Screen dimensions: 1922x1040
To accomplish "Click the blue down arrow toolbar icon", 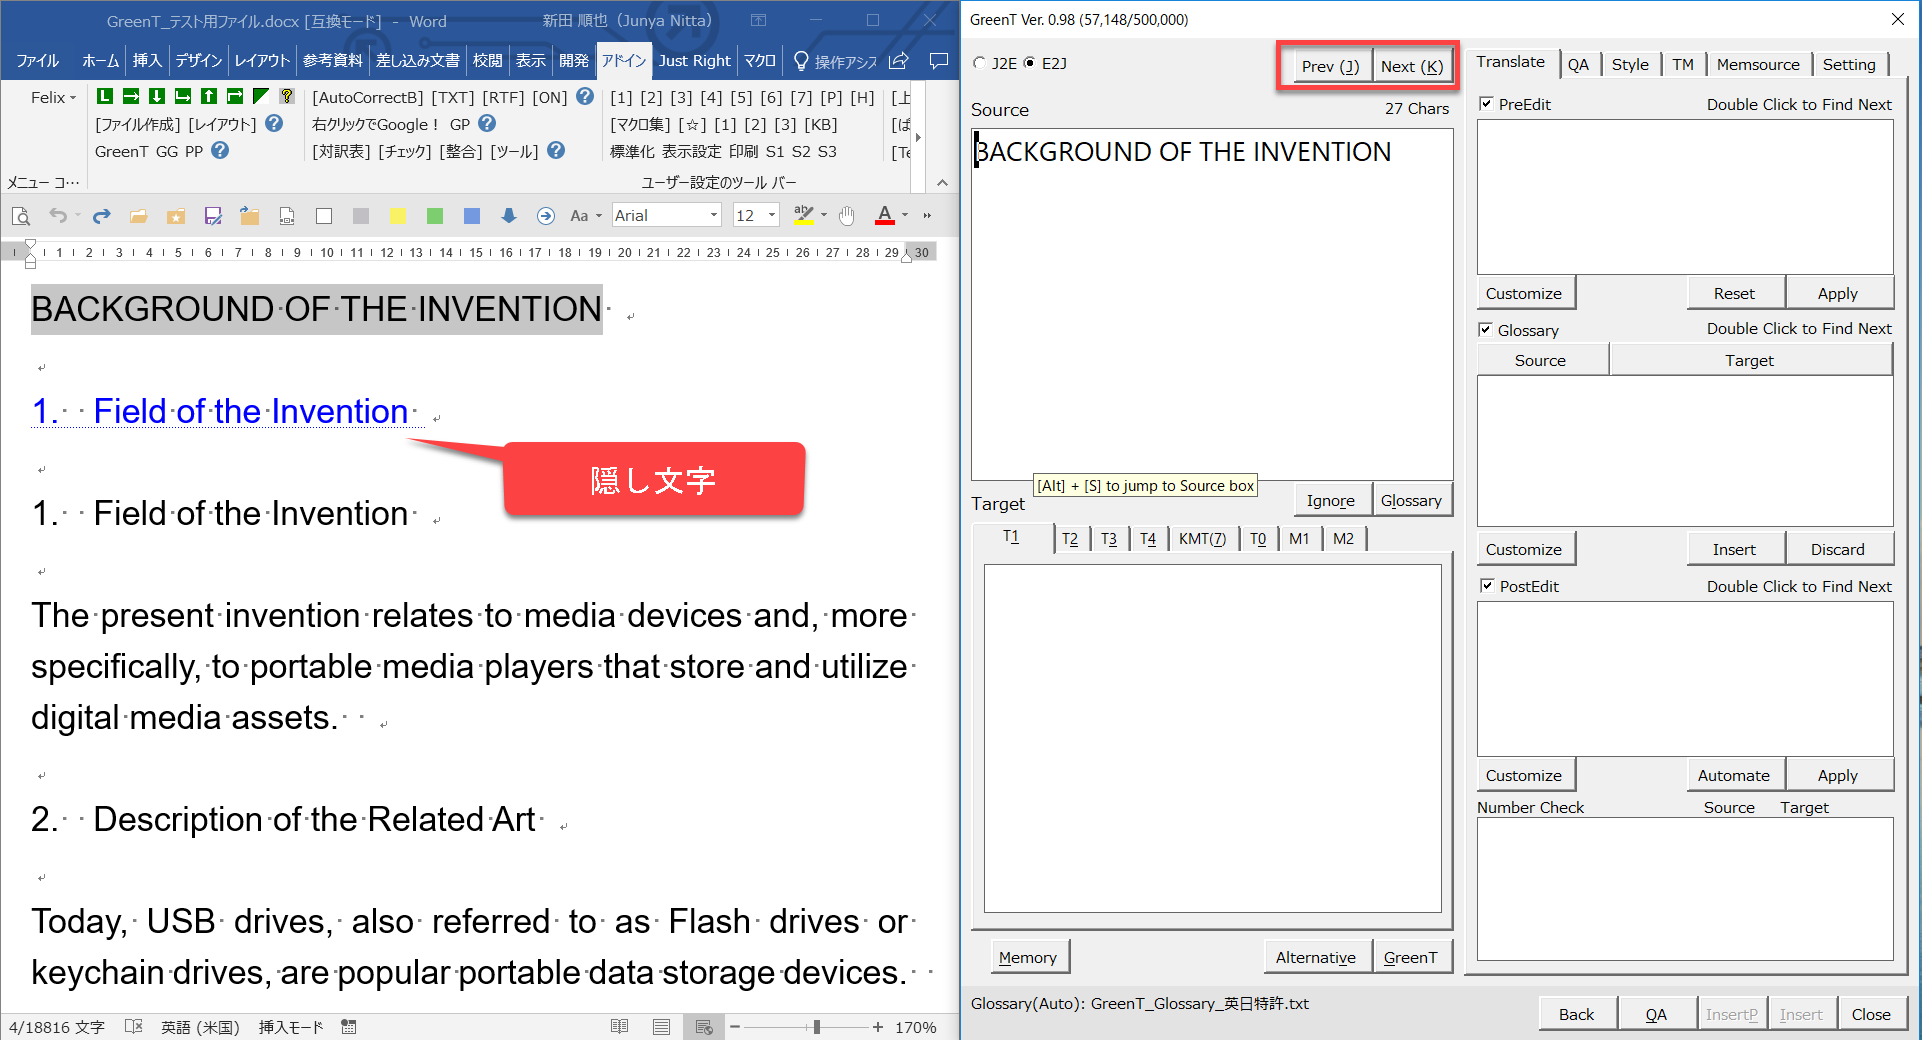I will tap(508, 216).
